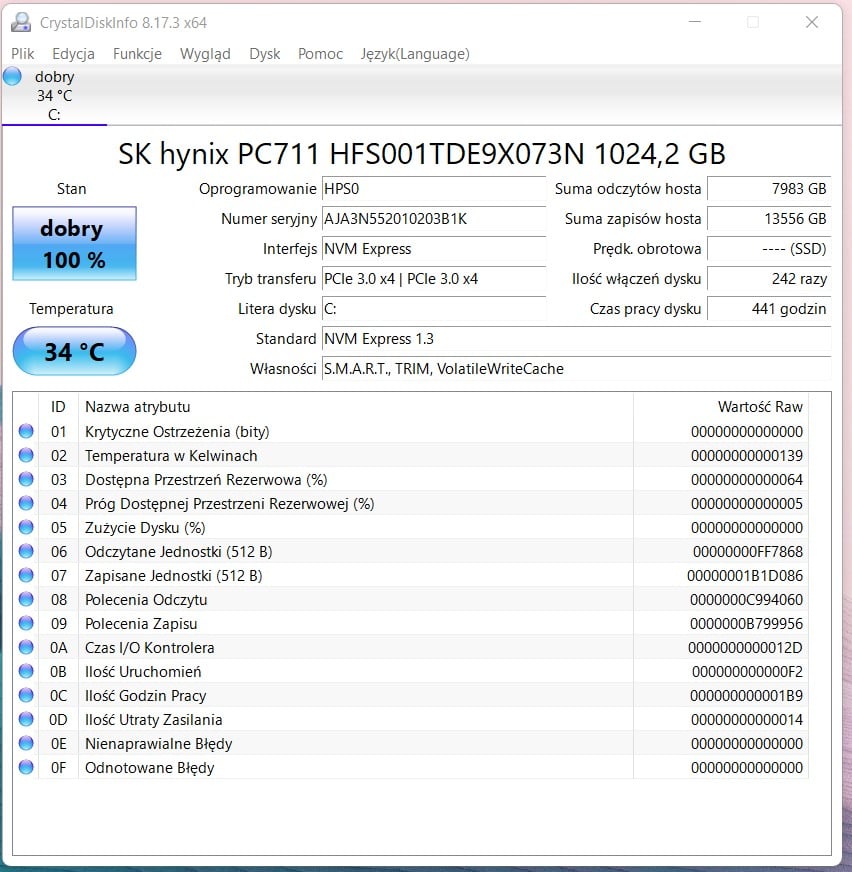Click the Tryb transferu field PCIe 3.0 x4
This screenshot has height=872, width=852.
click(434, 279)
